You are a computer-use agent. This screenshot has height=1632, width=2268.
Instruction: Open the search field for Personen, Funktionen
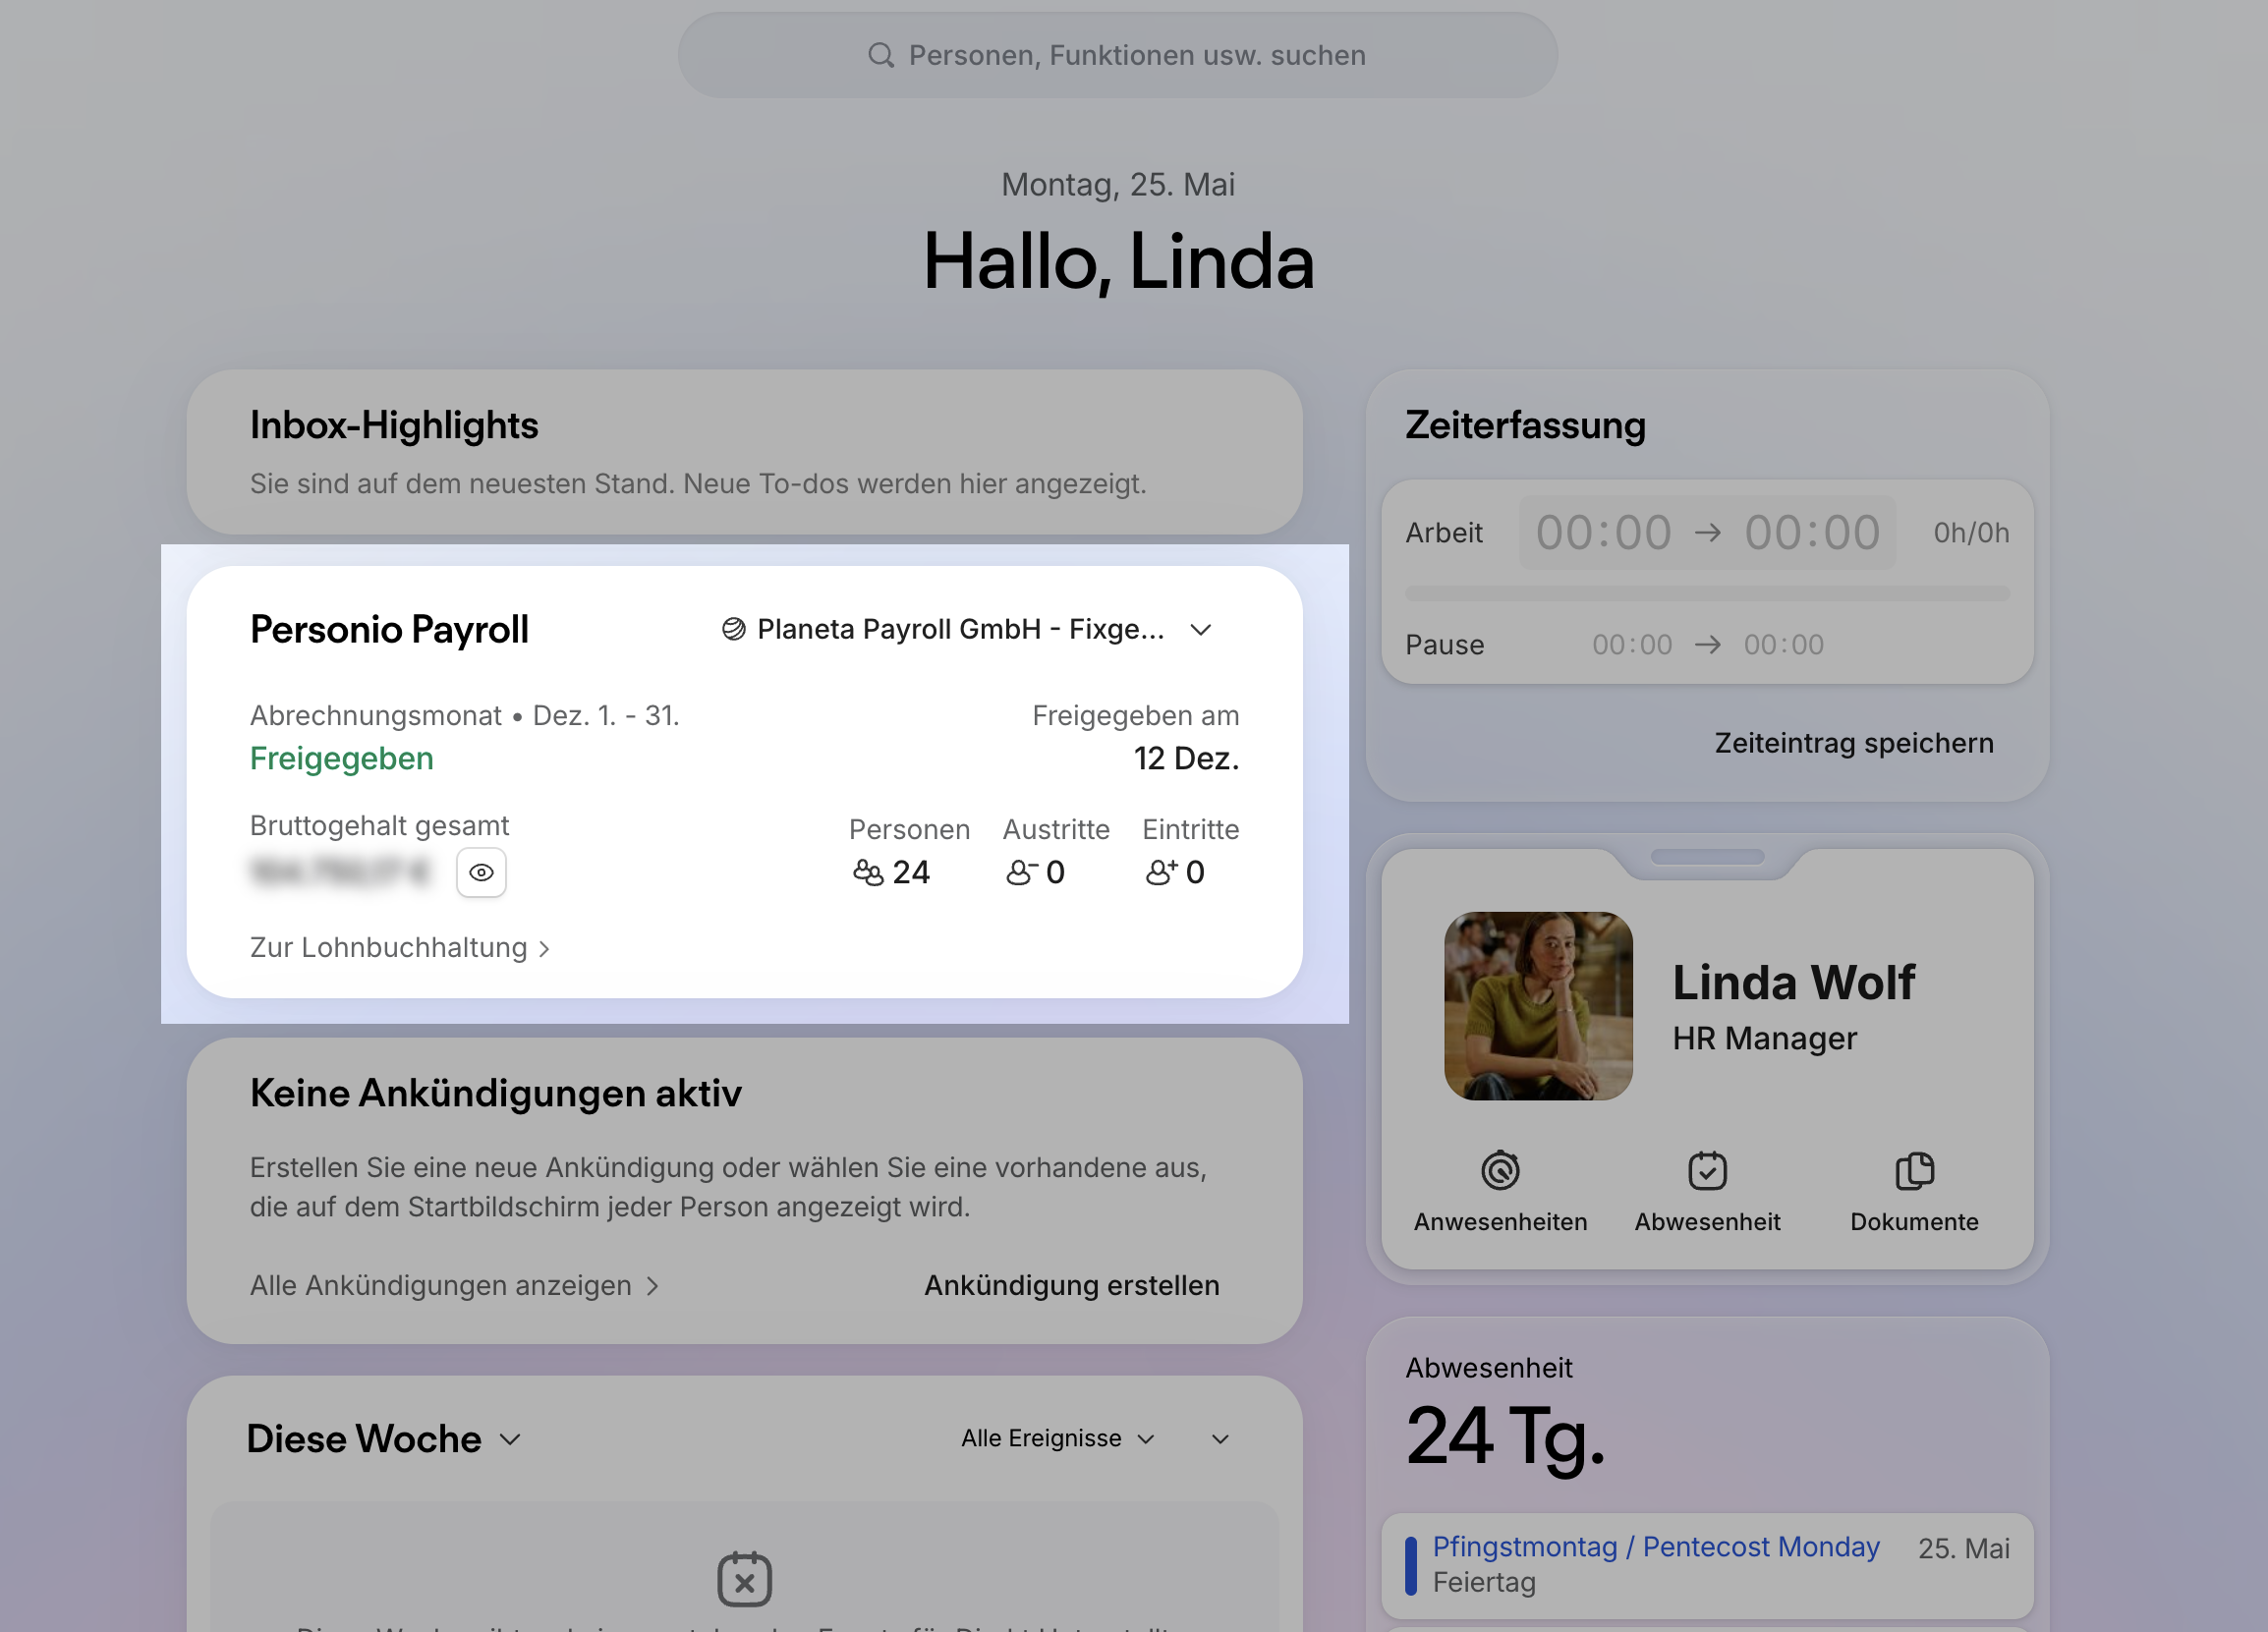click(x=1117, y=55)
